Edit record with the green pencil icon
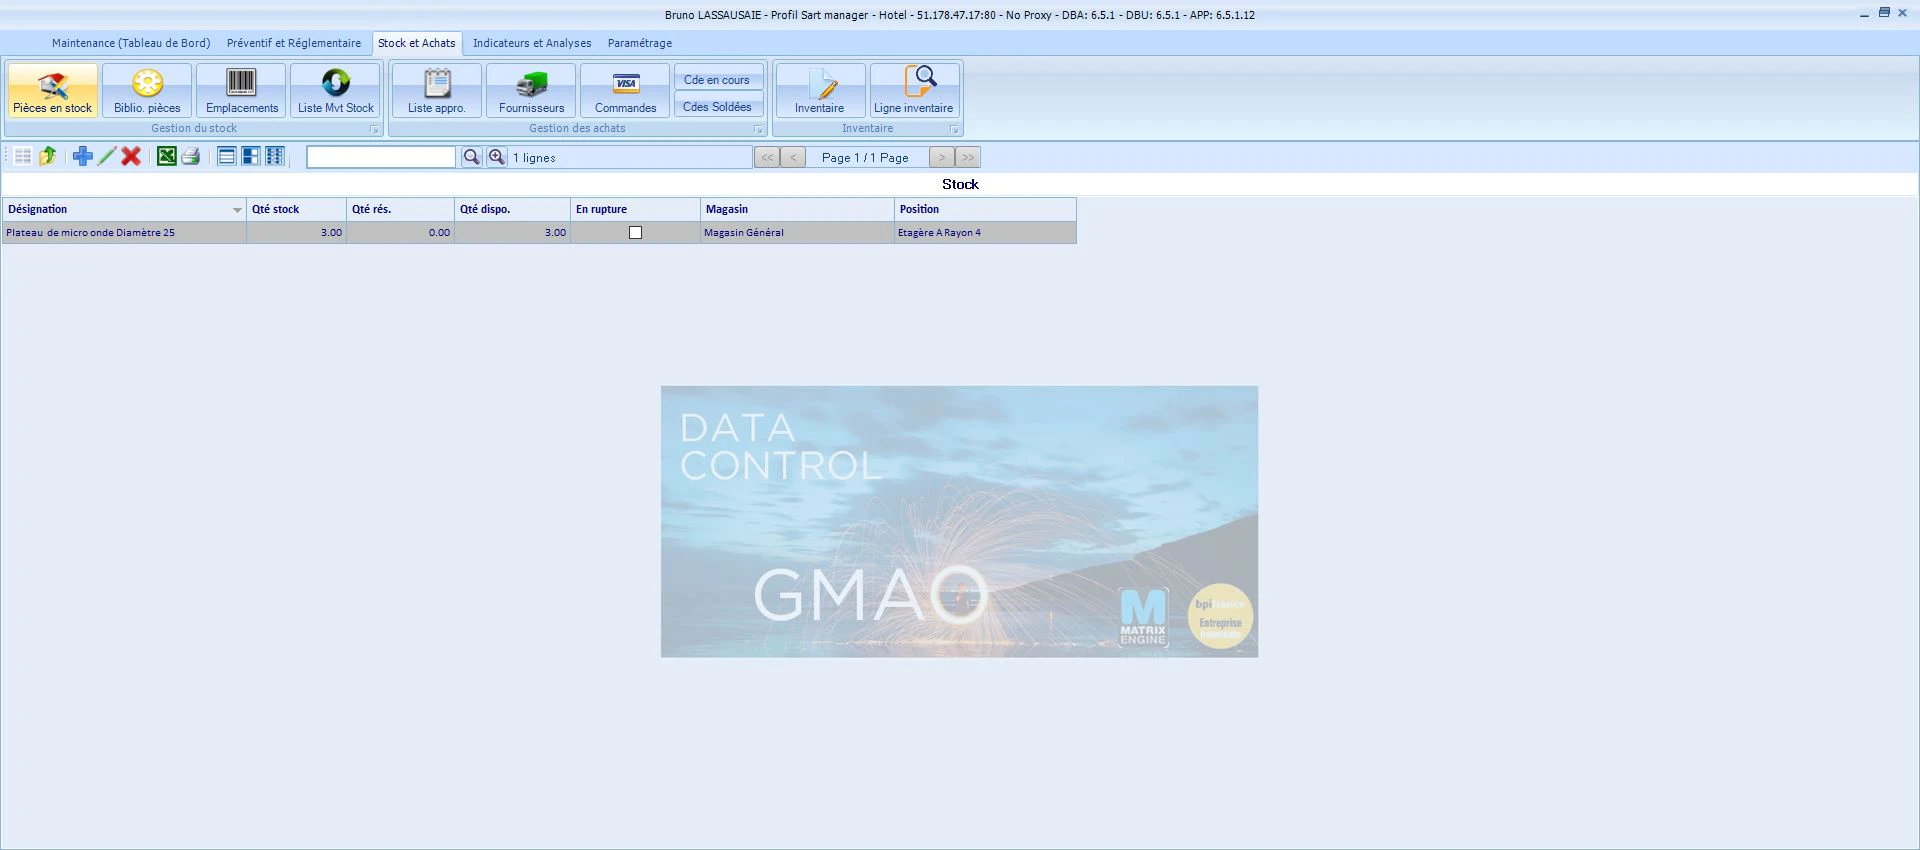Image resolution: width=1920 pixels, height=850 pixels. 107,156
